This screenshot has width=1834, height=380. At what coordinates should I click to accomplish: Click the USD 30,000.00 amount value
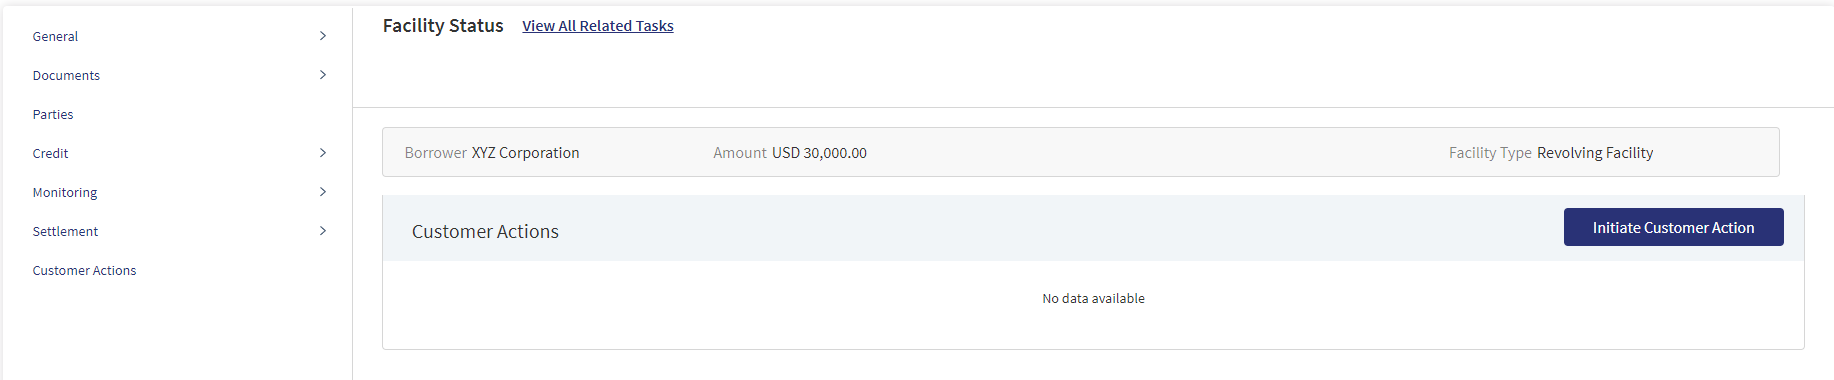point(819,153)
